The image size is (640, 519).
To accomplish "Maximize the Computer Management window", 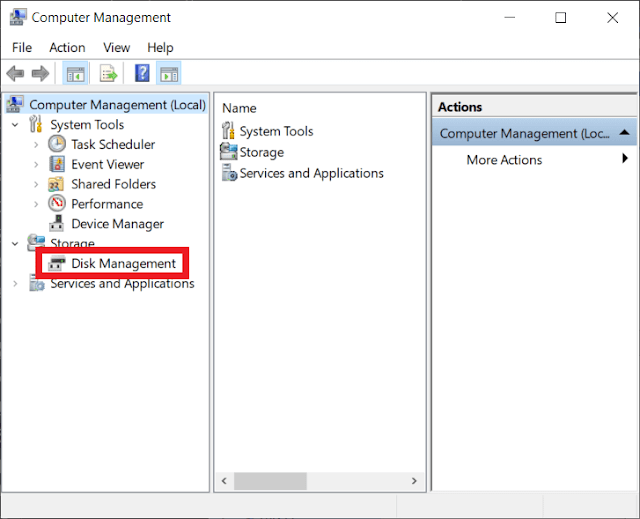I will tap(560, 18).
